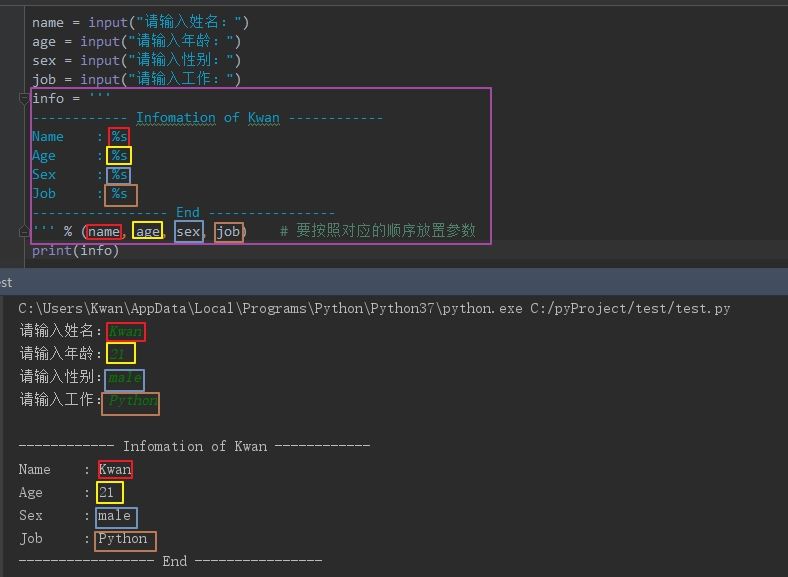
Task: Collapse the info string fold marker
Action: click(x=24, y=98)
